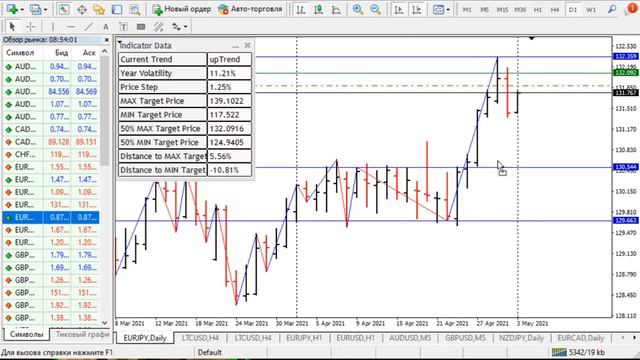Close the Indicator Data panel

247,45
